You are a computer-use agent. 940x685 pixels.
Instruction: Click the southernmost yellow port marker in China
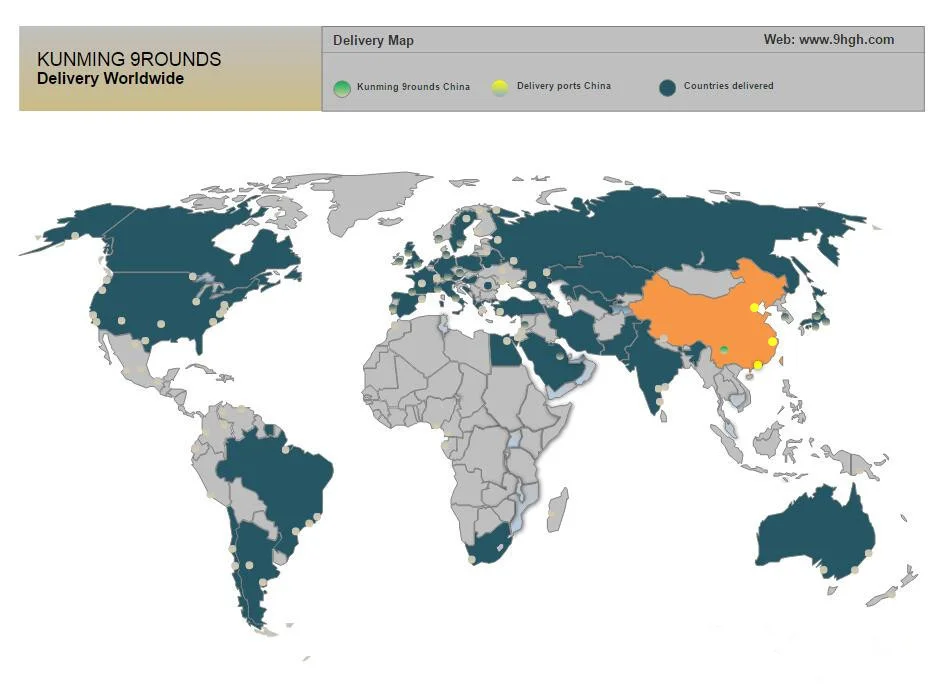tap(757, 365)
